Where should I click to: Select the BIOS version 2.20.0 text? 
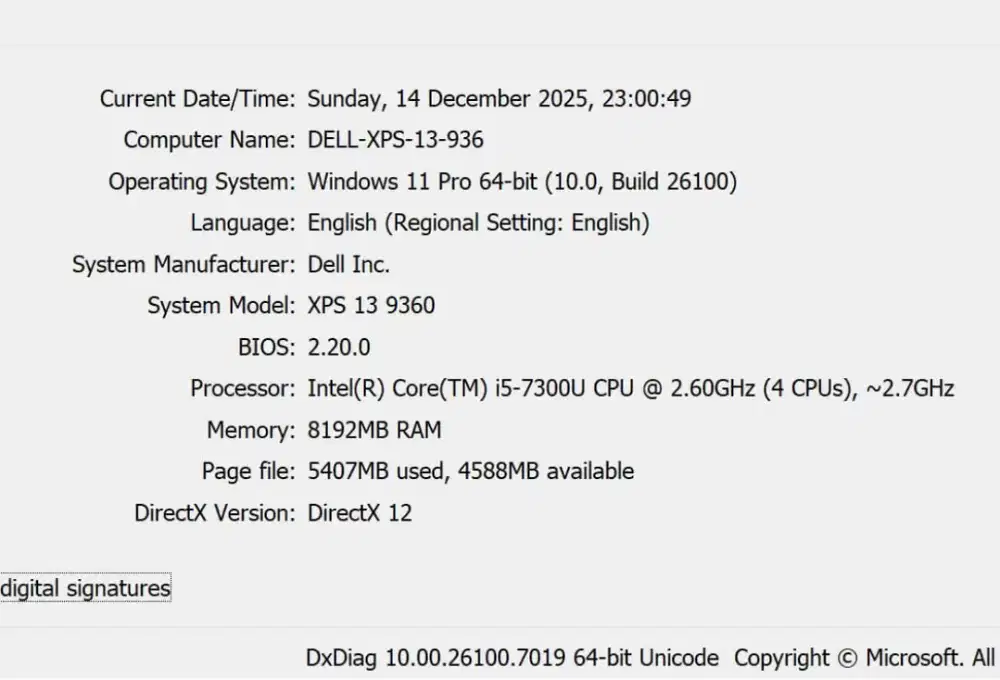pyautogui.click(x=339, y=347)
